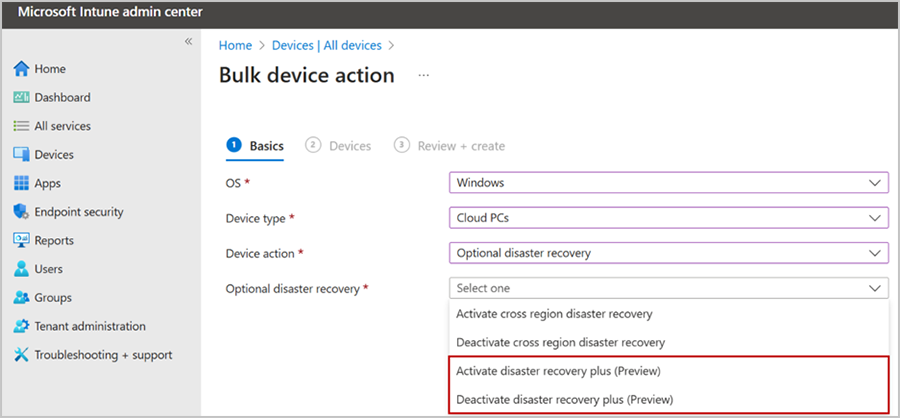
Task: Open Tenant administration gear icon
Action: [x=21, y=326]
